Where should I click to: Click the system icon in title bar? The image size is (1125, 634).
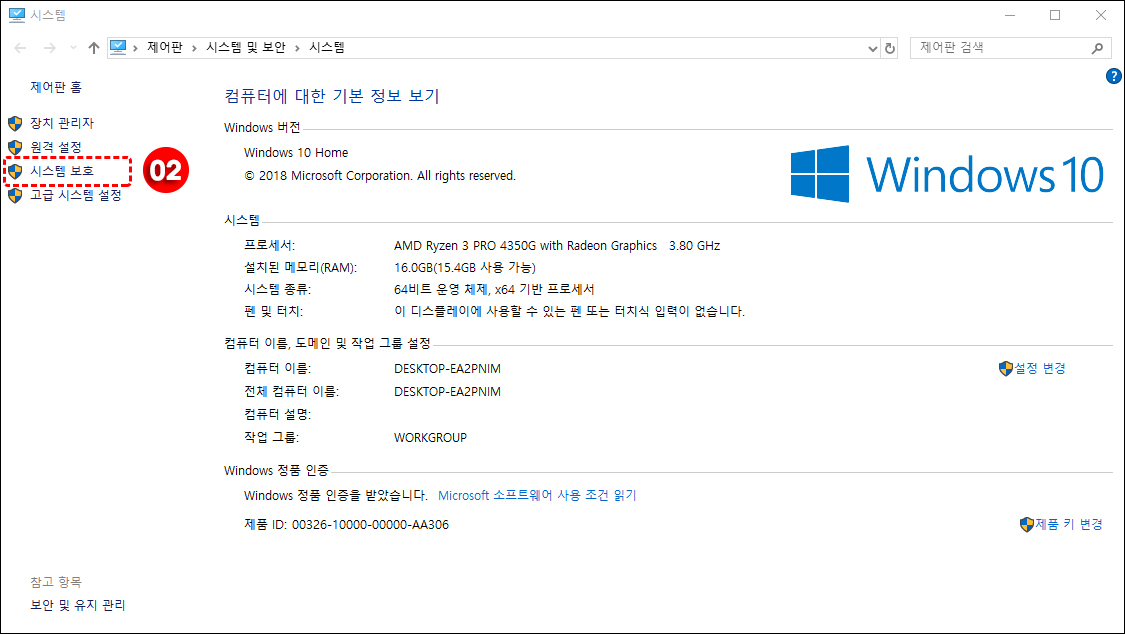click(17, 15)
